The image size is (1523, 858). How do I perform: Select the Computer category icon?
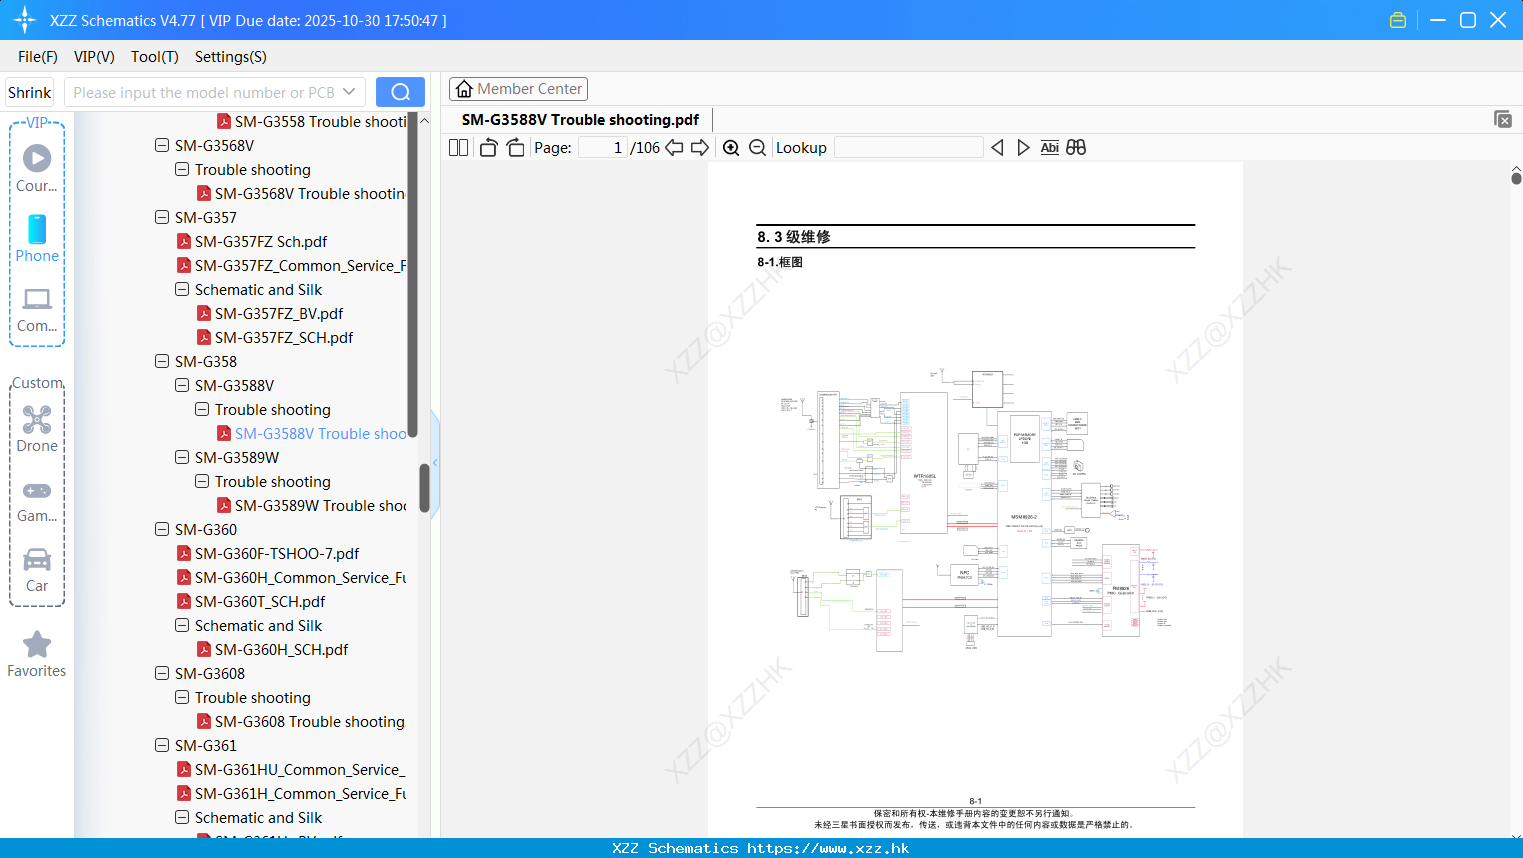pyautogui.click(x=37, y=309)
